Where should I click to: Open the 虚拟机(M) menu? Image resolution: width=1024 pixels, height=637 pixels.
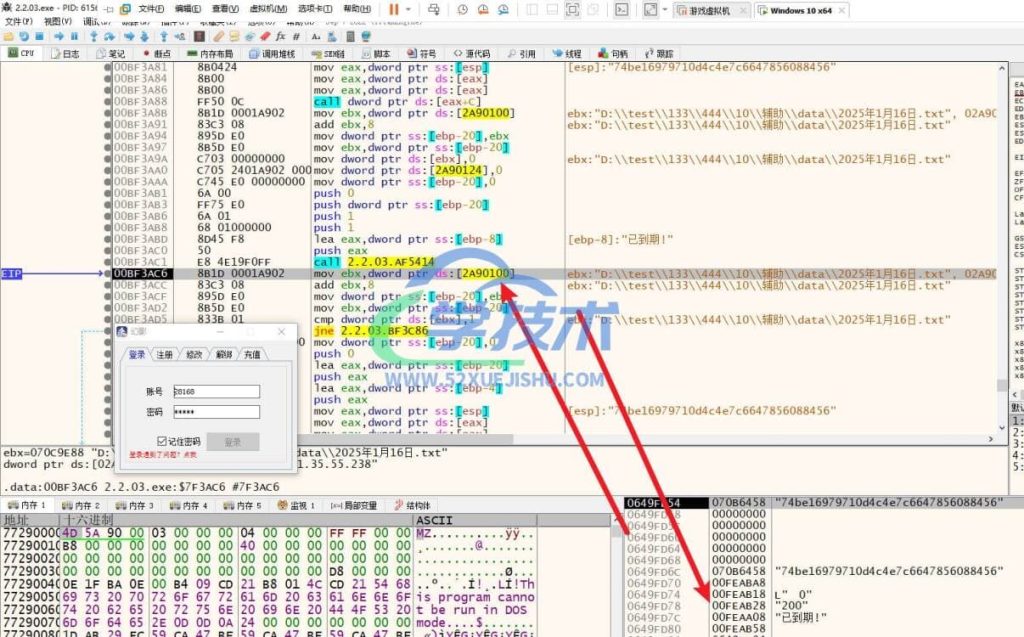pos(264,9)
